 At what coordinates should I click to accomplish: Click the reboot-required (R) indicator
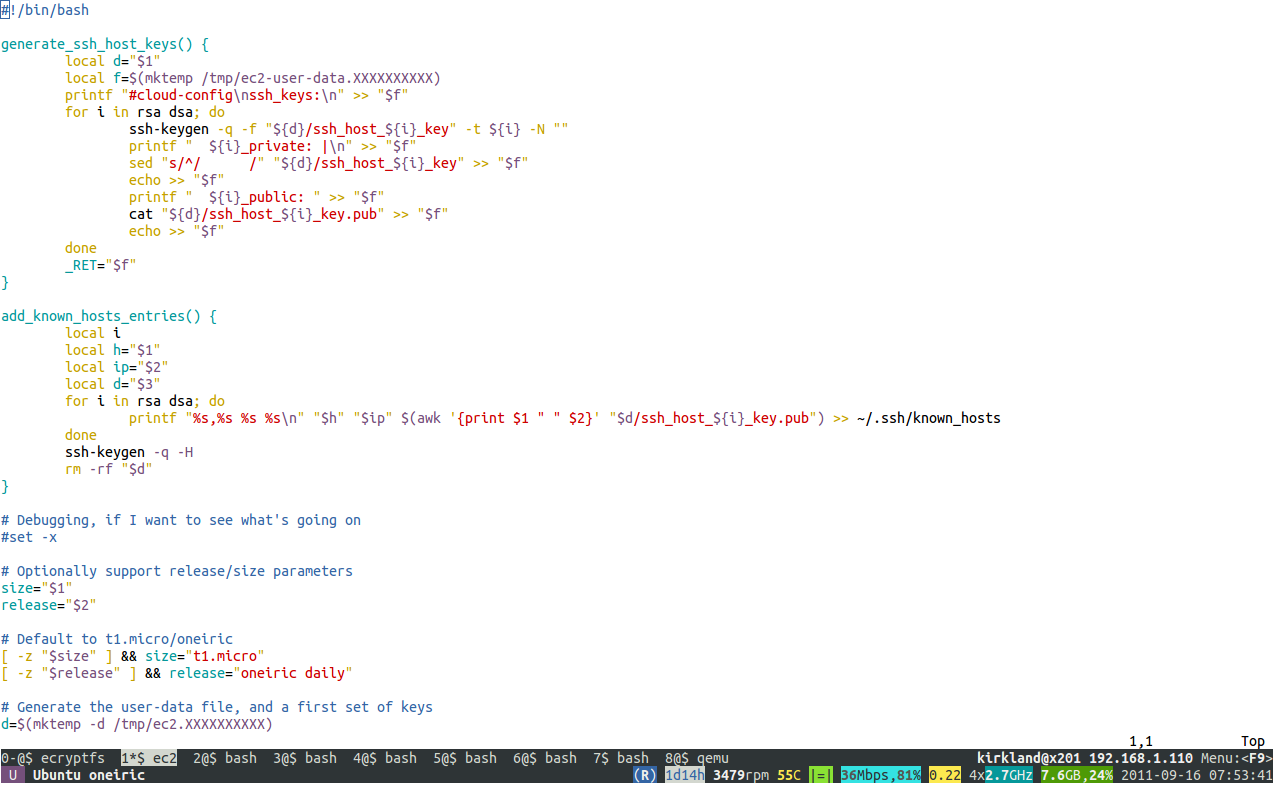(645, 775)
